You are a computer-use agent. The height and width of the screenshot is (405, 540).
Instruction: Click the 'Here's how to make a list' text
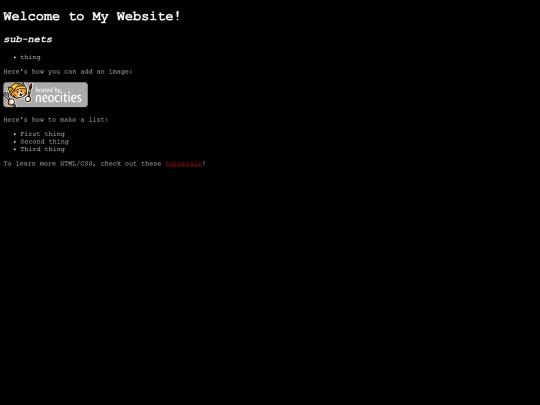pos(56,120)
